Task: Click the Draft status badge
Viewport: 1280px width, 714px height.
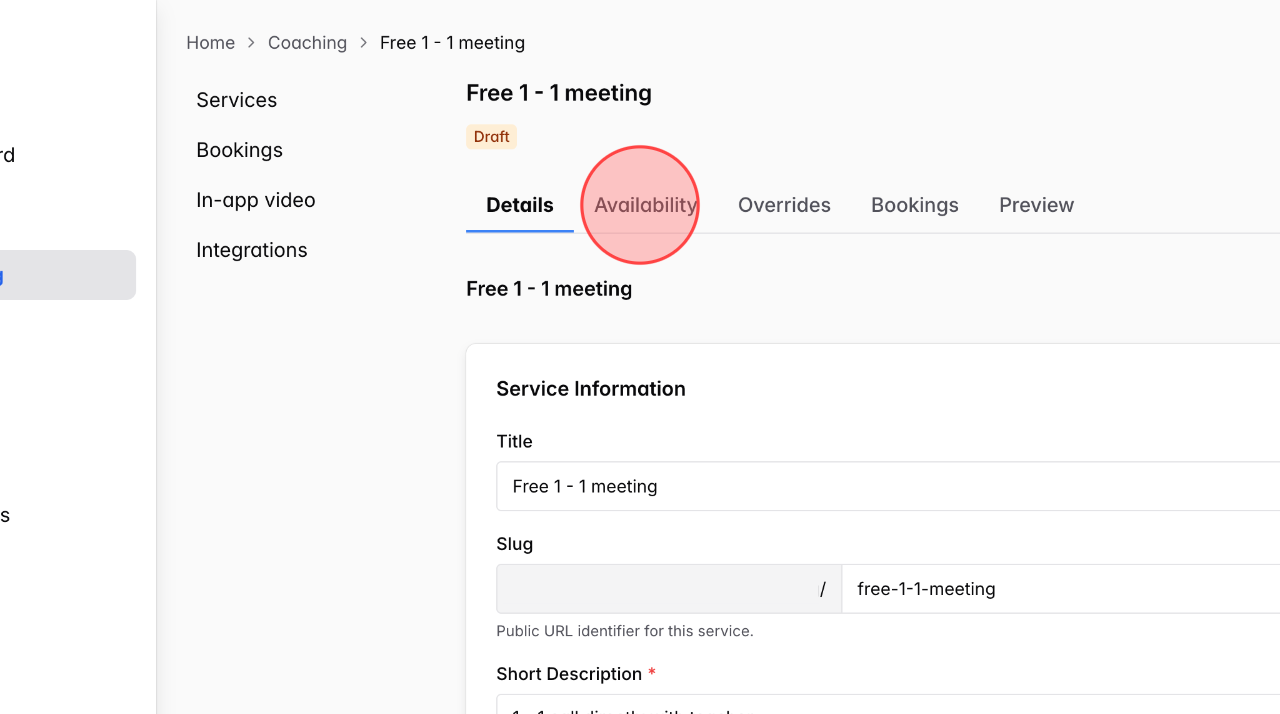Action: (x=491, y=136)
